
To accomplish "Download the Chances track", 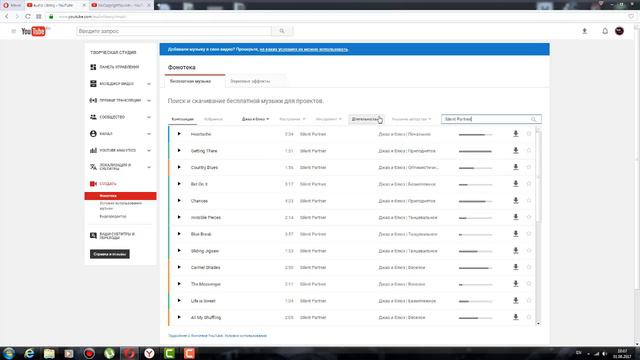I will (516, 201).
